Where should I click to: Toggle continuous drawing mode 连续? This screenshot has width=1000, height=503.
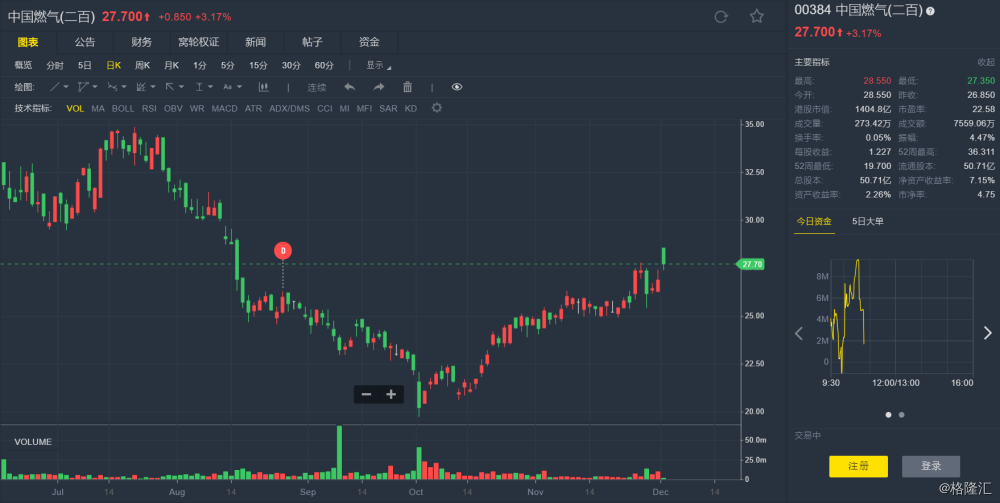(x=317, y=87)
